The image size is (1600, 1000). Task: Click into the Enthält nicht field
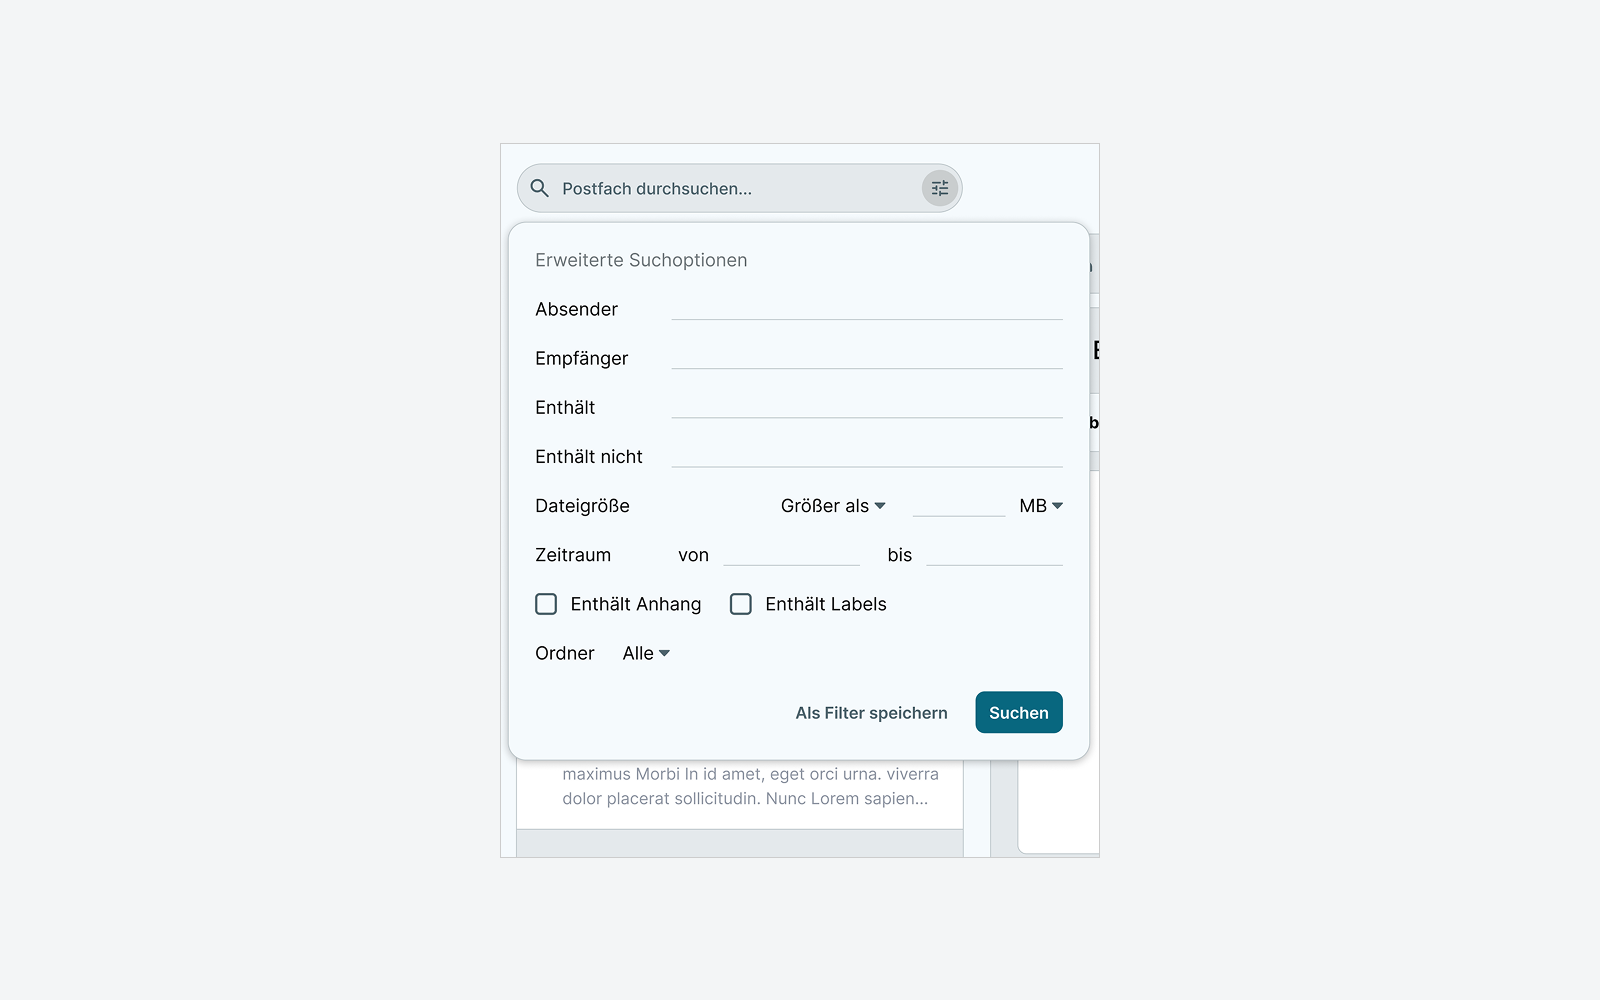[867, 455]
